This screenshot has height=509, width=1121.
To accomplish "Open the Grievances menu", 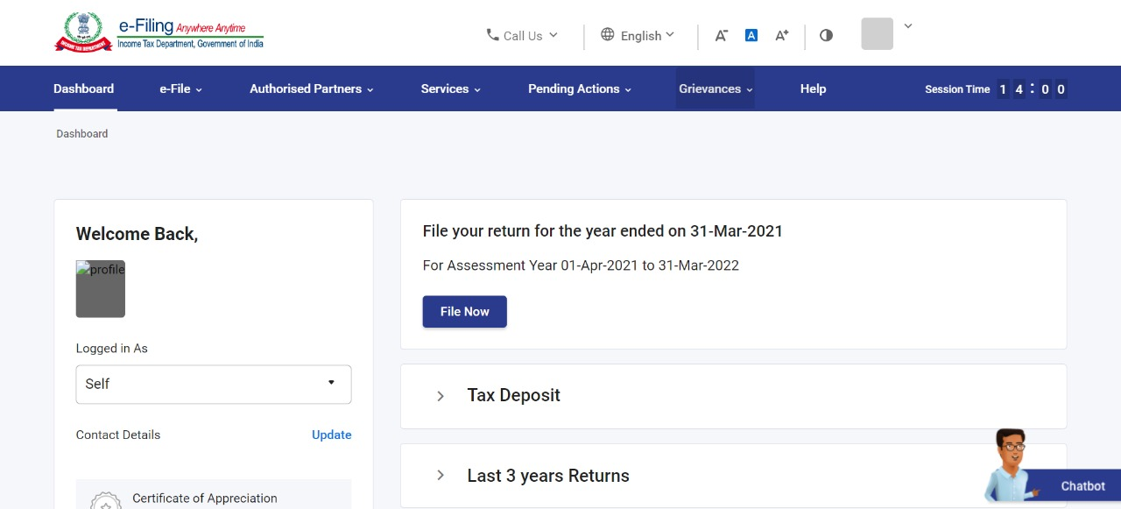I will pos(715,89).
